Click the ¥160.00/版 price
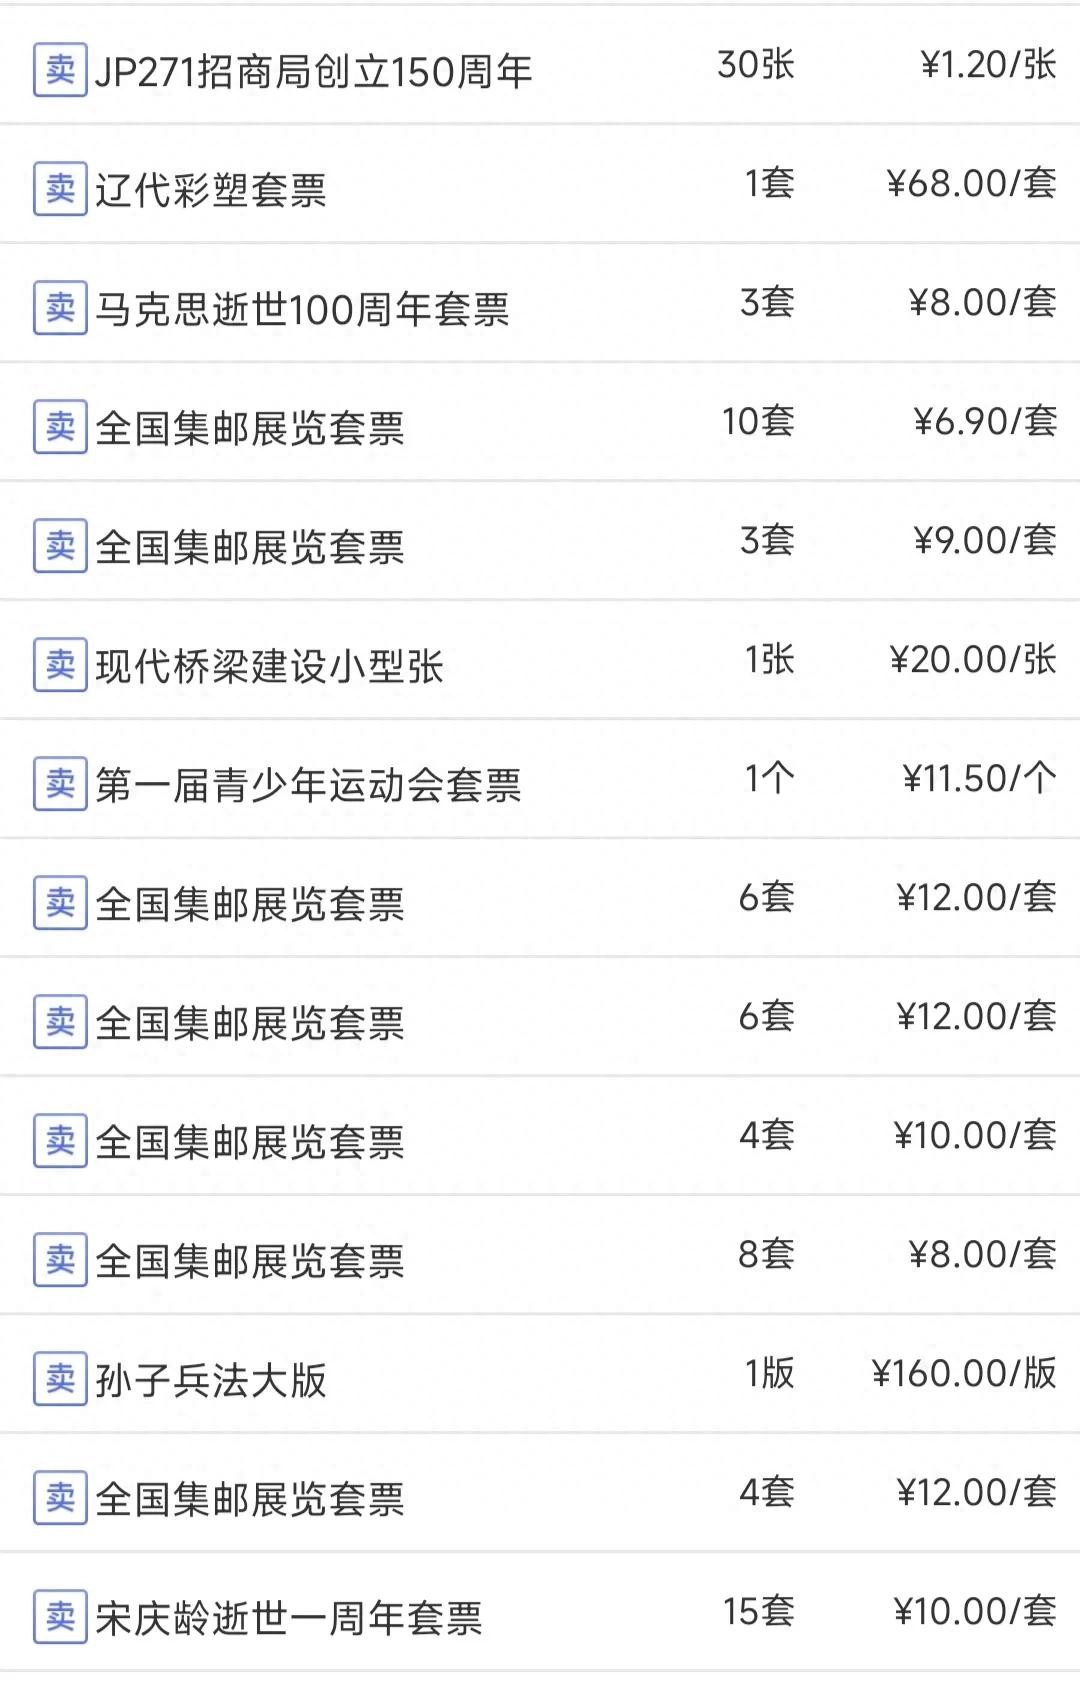Image resolution: width=1080 pixels, height=1681 pixels. pos(964,1374)
